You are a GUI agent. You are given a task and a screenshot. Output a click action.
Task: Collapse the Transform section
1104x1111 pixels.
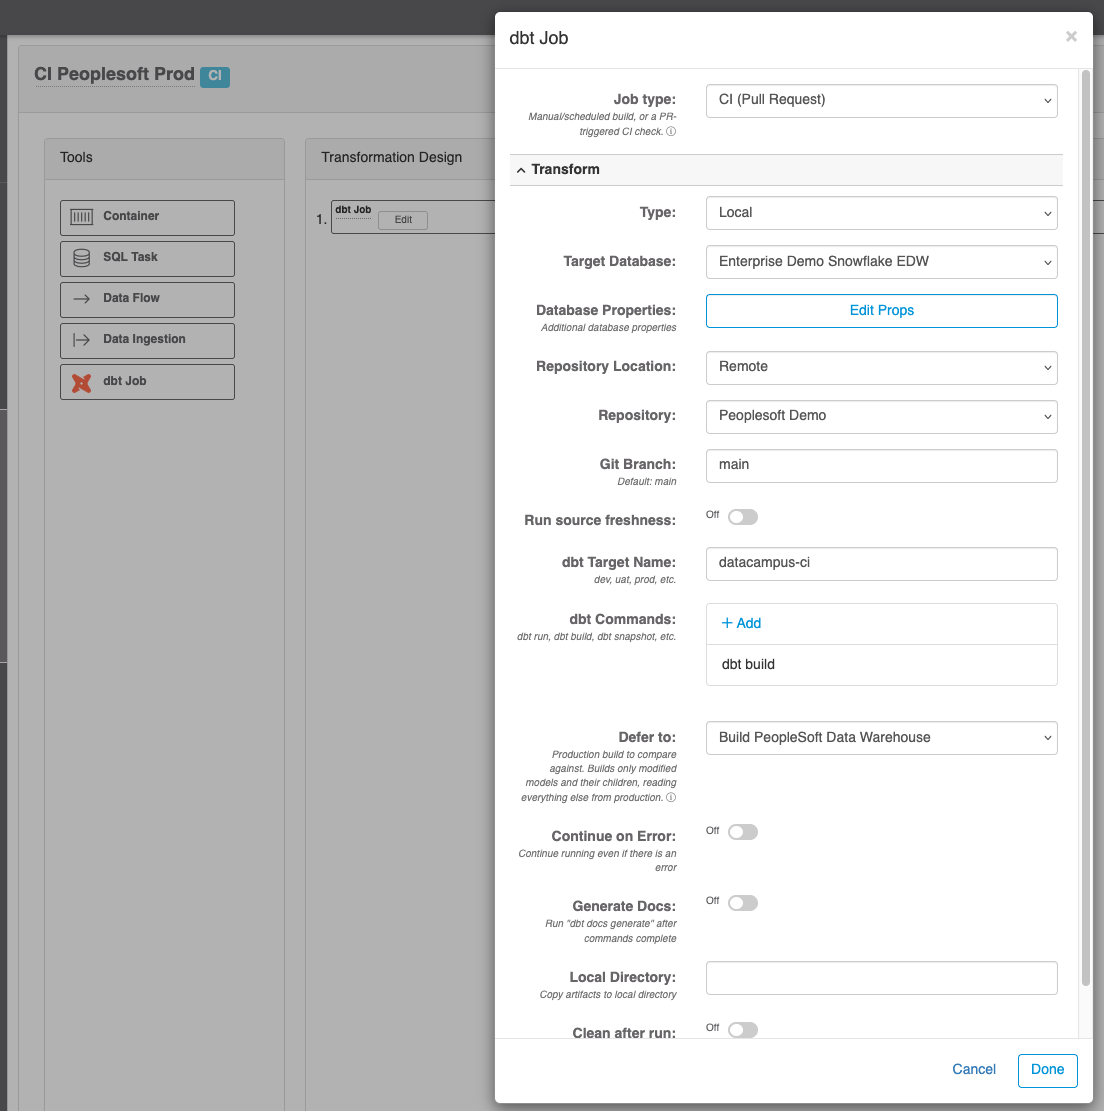pos(786,170)
